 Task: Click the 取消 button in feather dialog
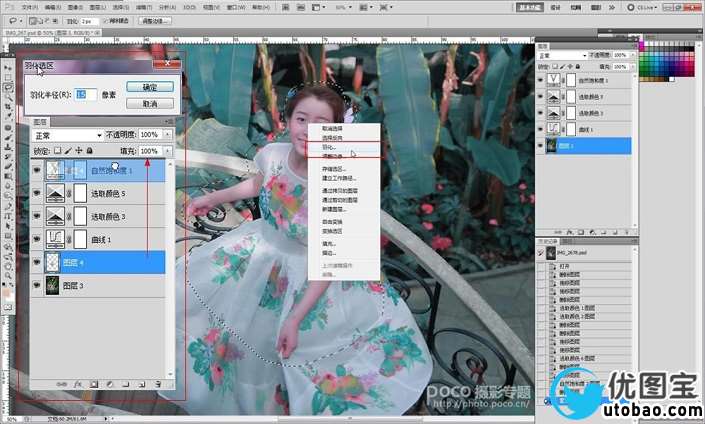tap(150, 103)
